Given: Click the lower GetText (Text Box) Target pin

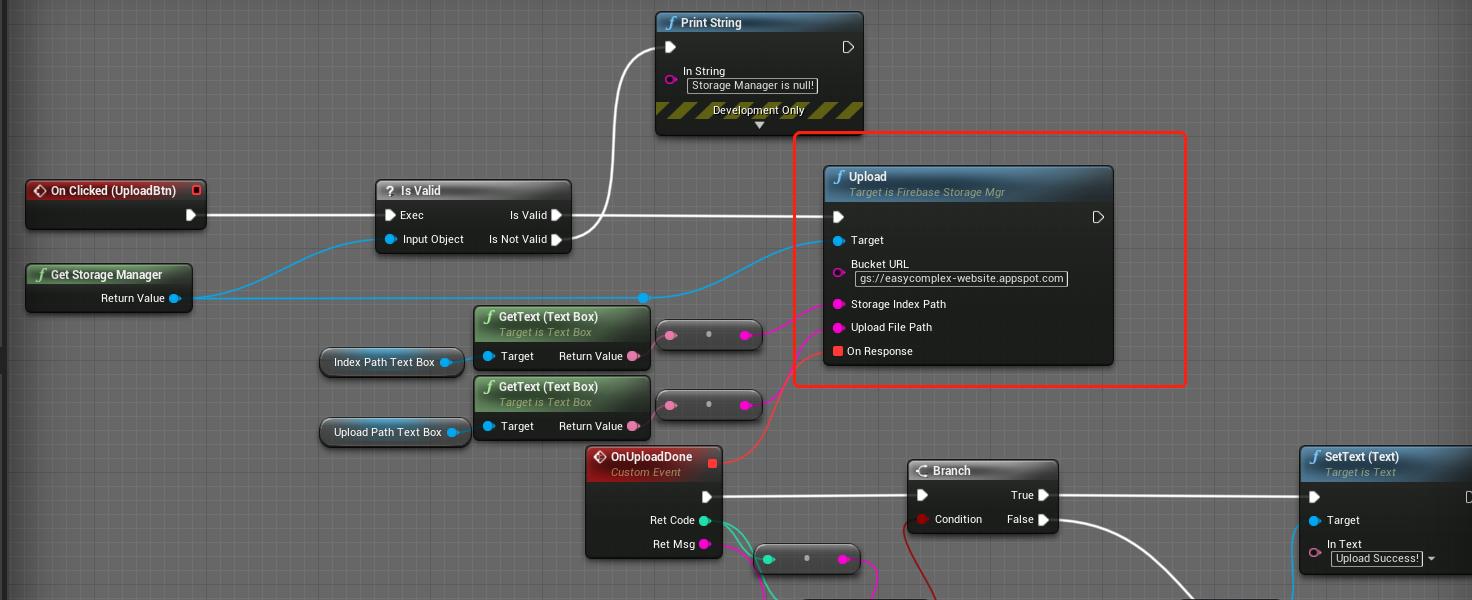Looking at the screenshot, I should click(488, 426).
